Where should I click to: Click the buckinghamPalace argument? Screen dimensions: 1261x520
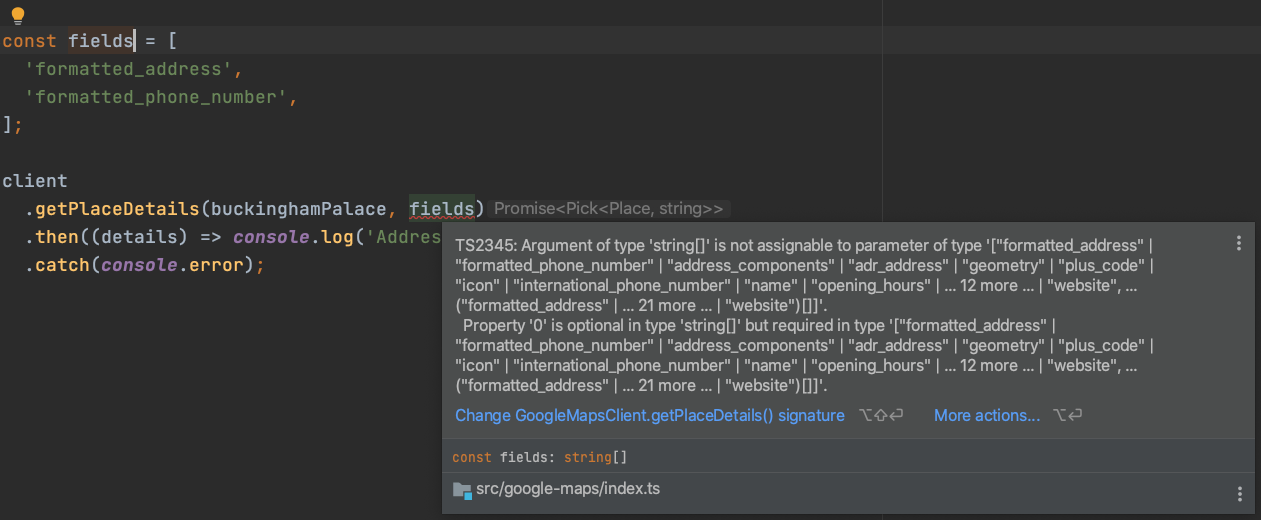[298, 209]
